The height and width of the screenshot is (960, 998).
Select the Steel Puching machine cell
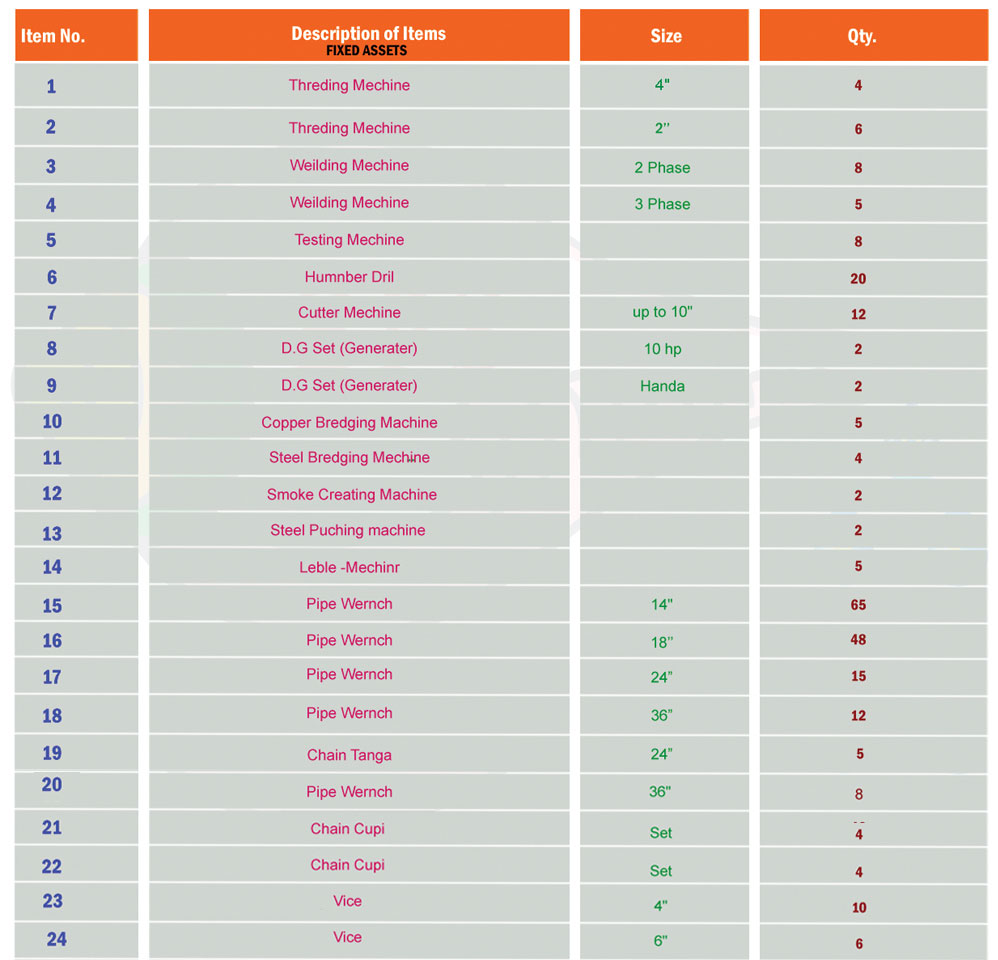pyautogui.click(x=347, y=531)
